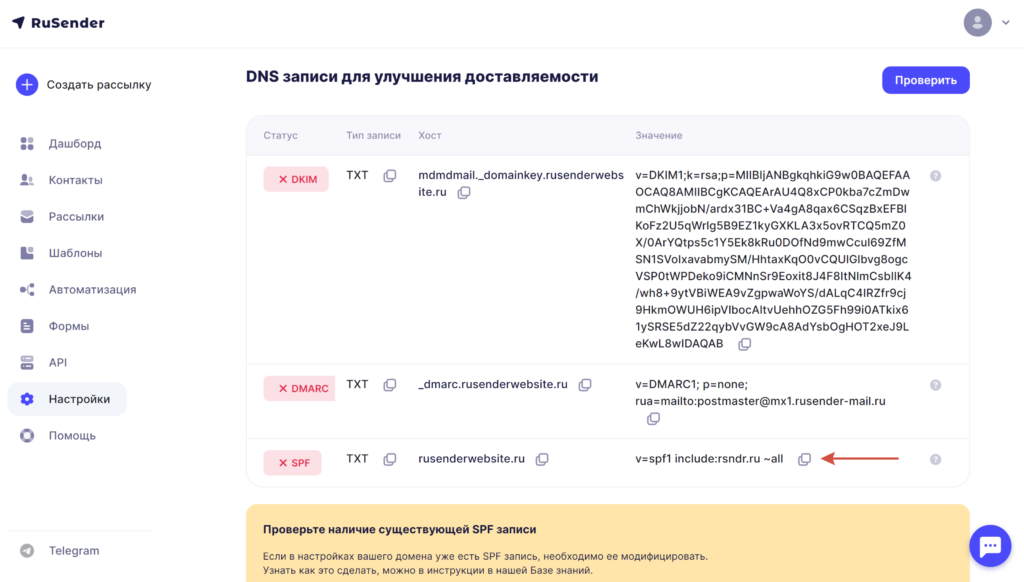Open Автоматизация section
1024x582 pixels.
tap(92, 289)
